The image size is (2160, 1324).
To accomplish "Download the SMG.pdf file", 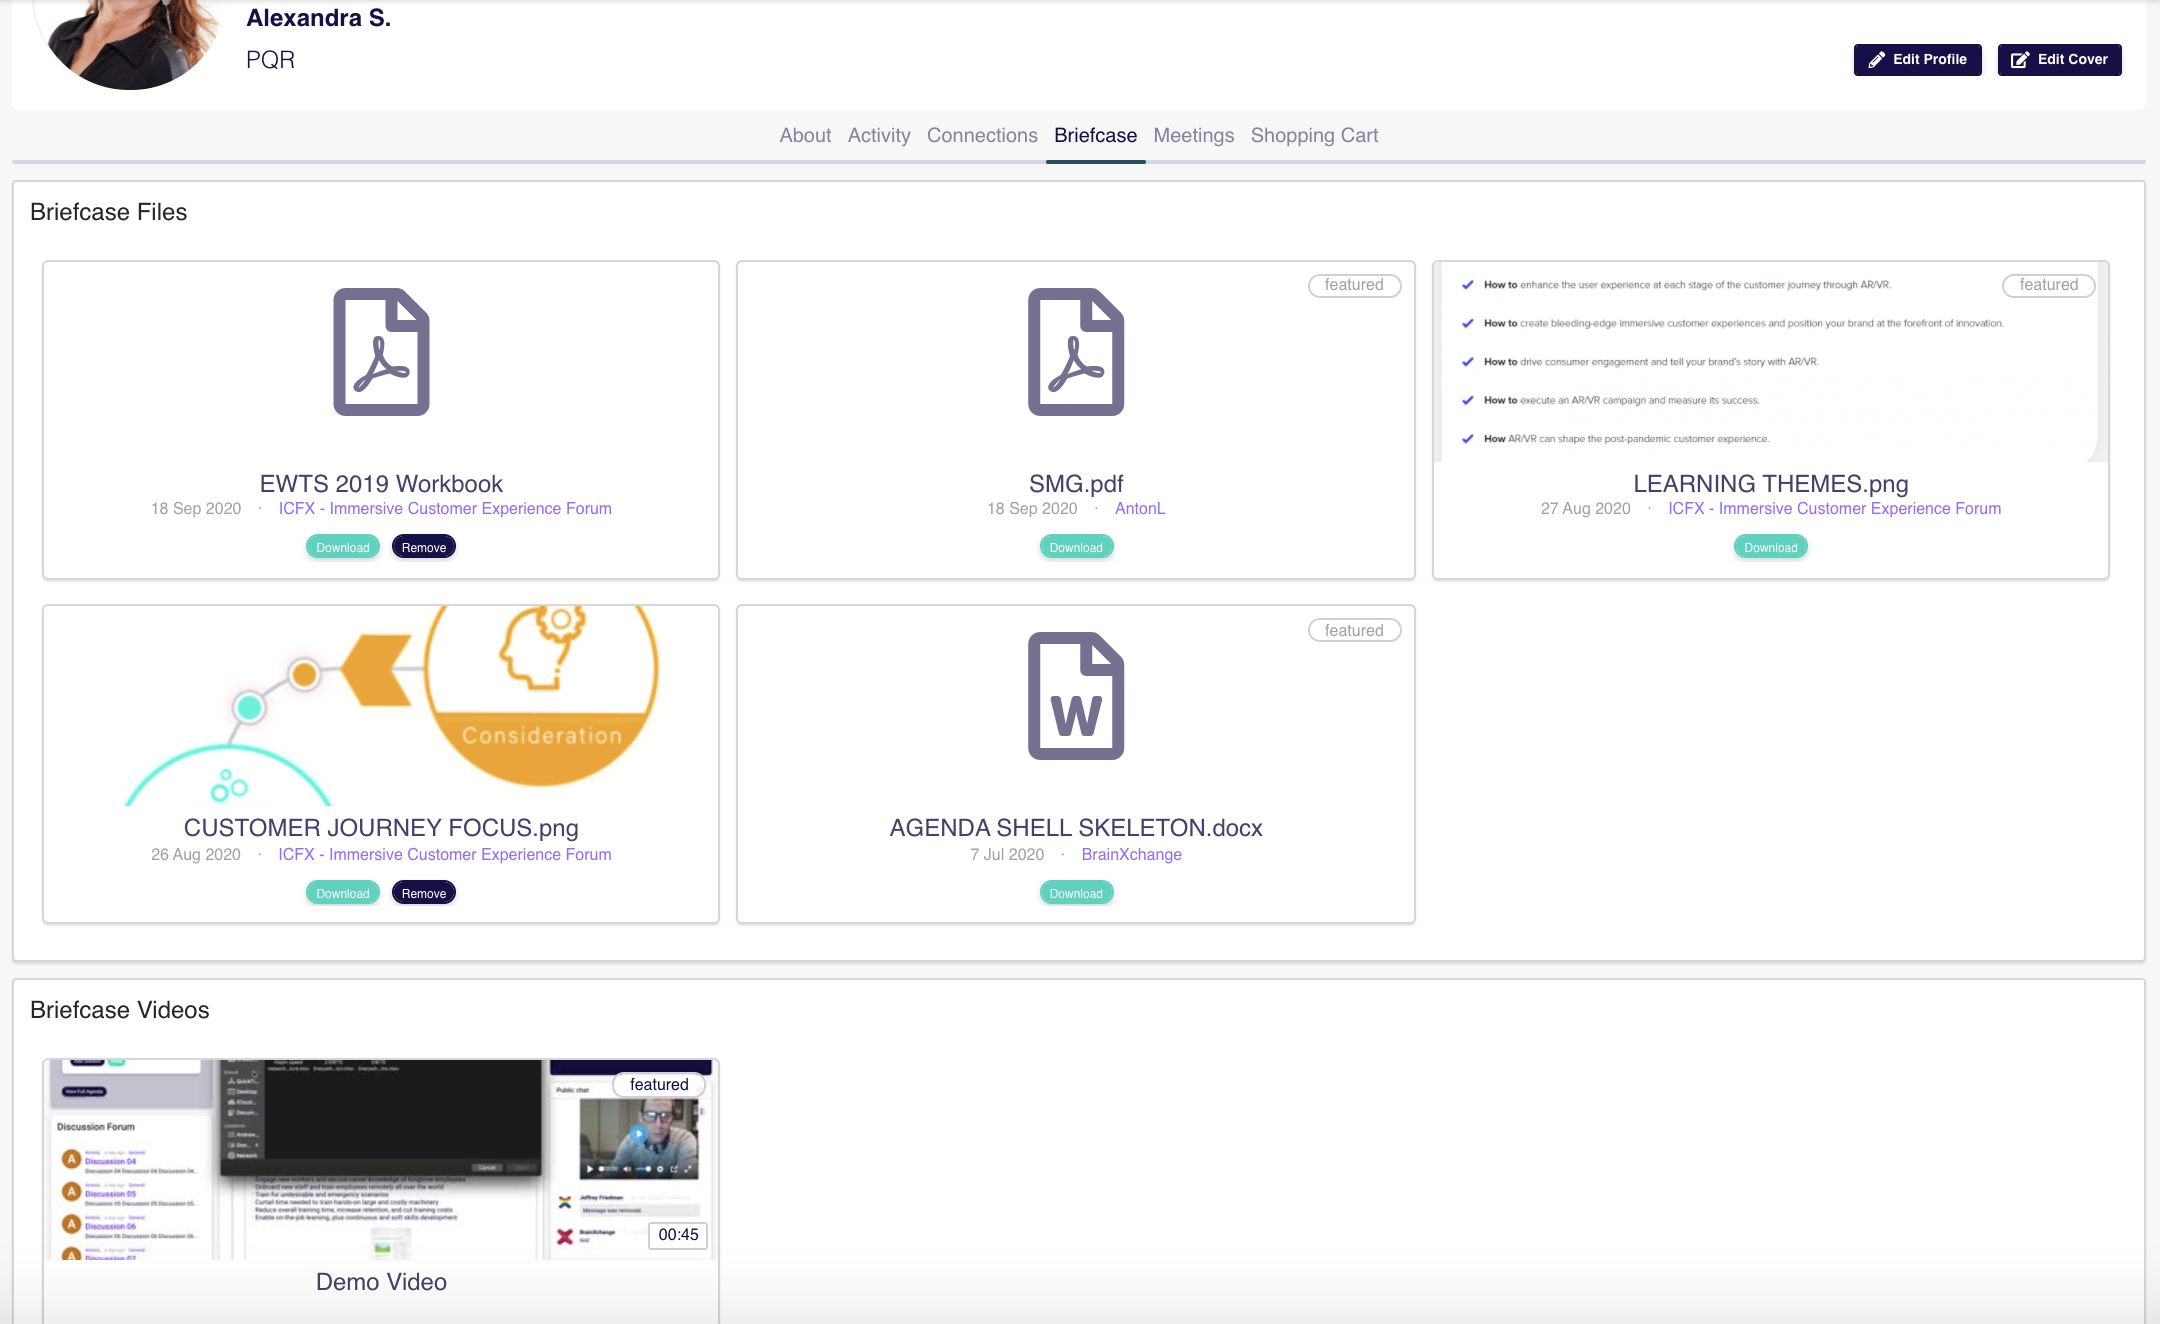I will pos(1076,547).
